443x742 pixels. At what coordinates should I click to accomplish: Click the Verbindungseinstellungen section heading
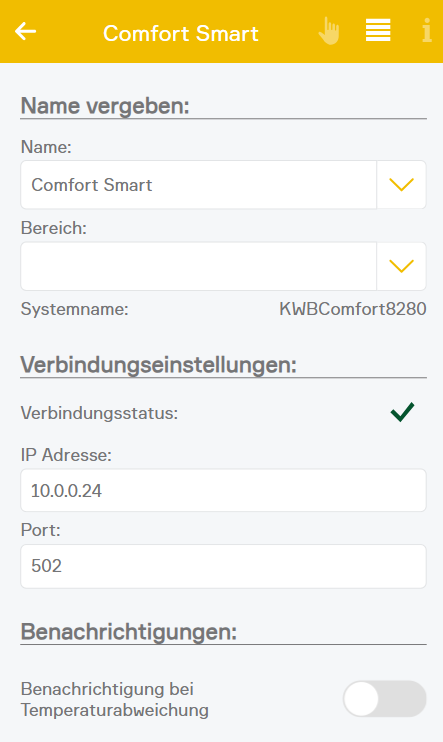pyautogui.click(x=159, y=365)
